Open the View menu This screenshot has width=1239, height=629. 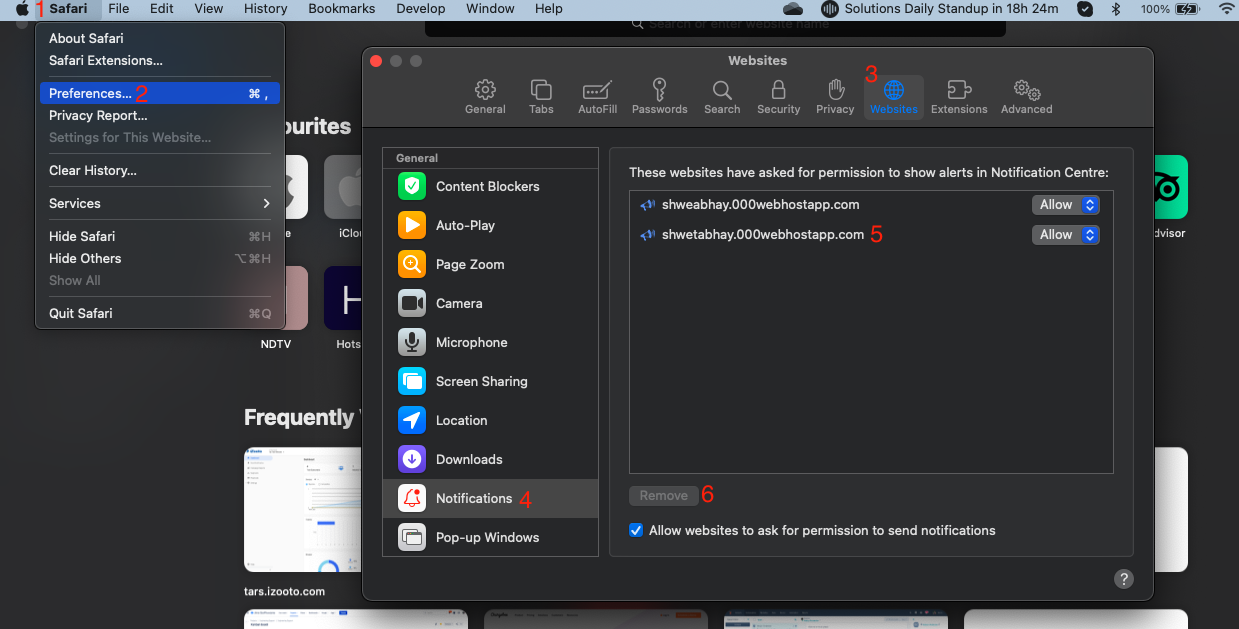pos(208,9)
